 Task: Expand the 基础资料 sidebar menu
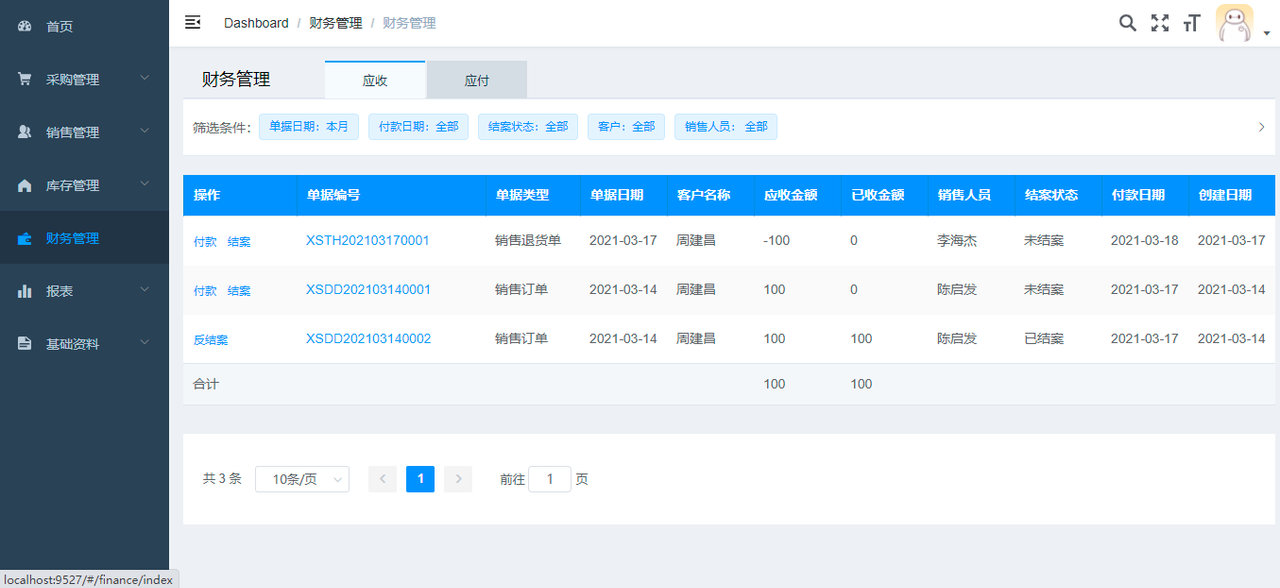click(84, 343)
